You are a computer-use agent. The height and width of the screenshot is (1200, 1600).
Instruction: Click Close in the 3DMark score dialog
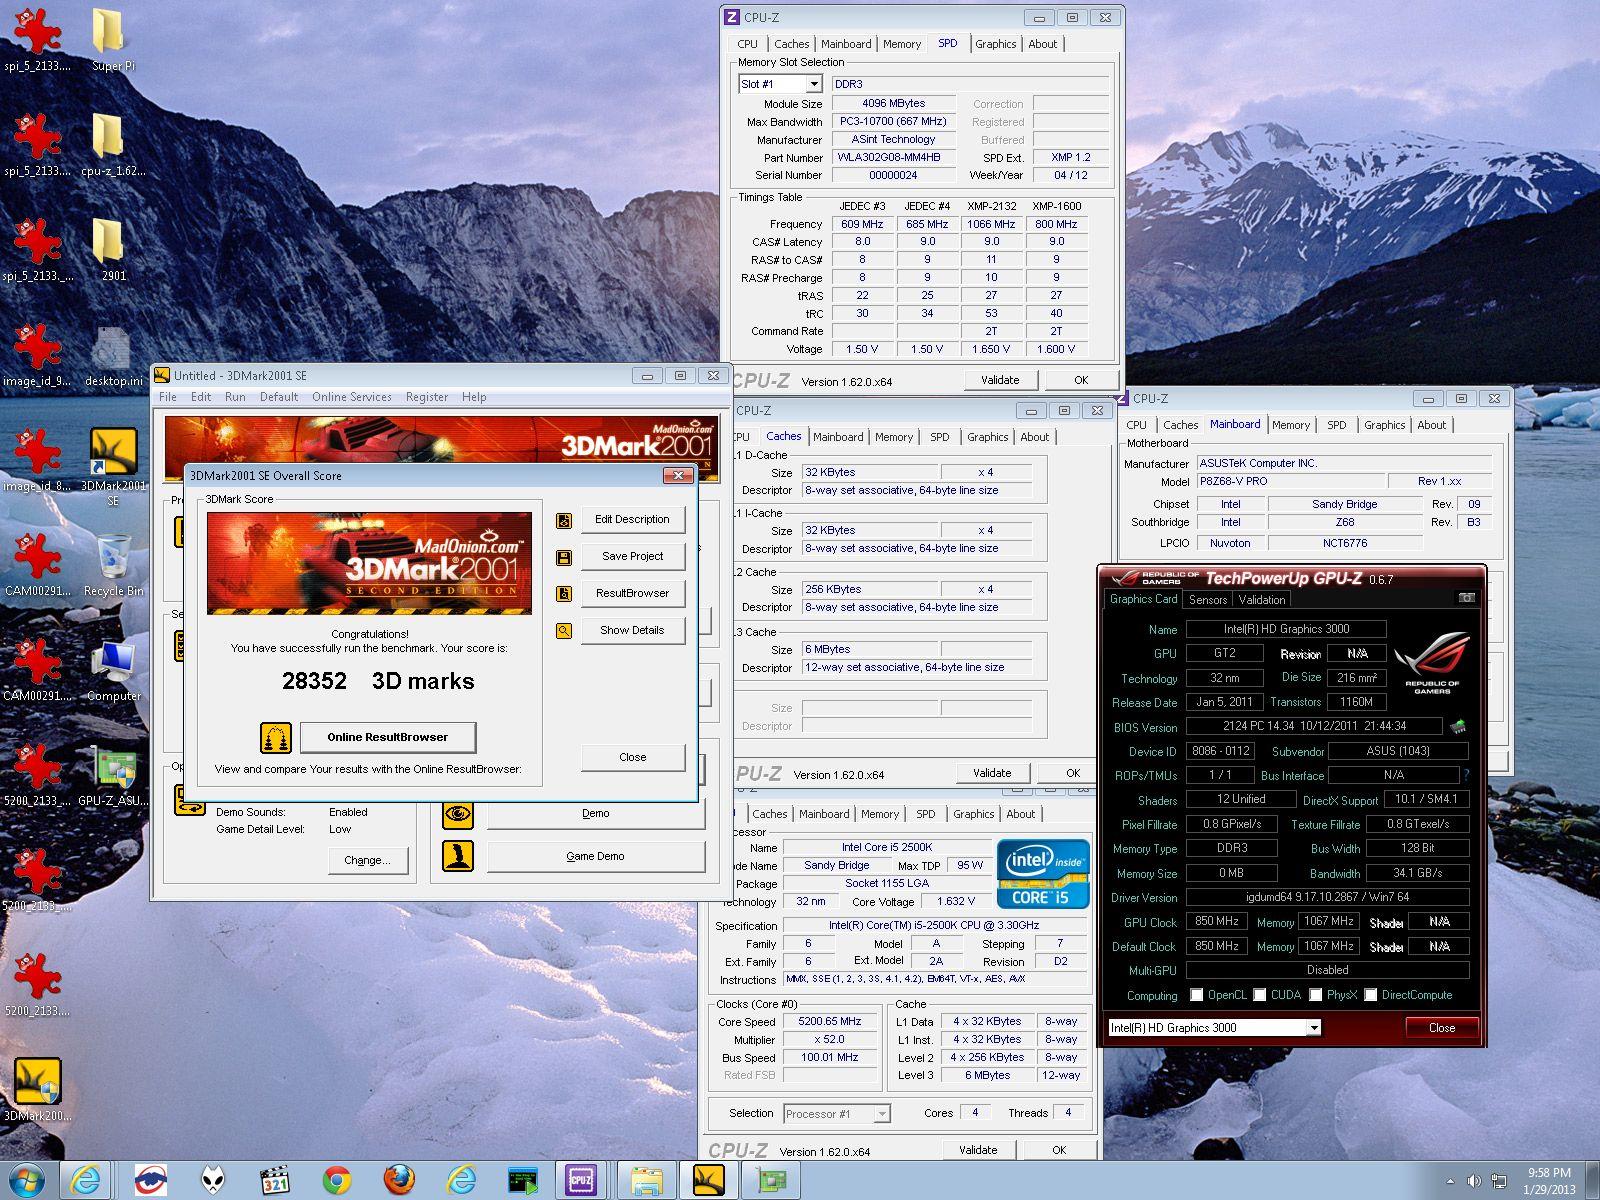(632, 757)
